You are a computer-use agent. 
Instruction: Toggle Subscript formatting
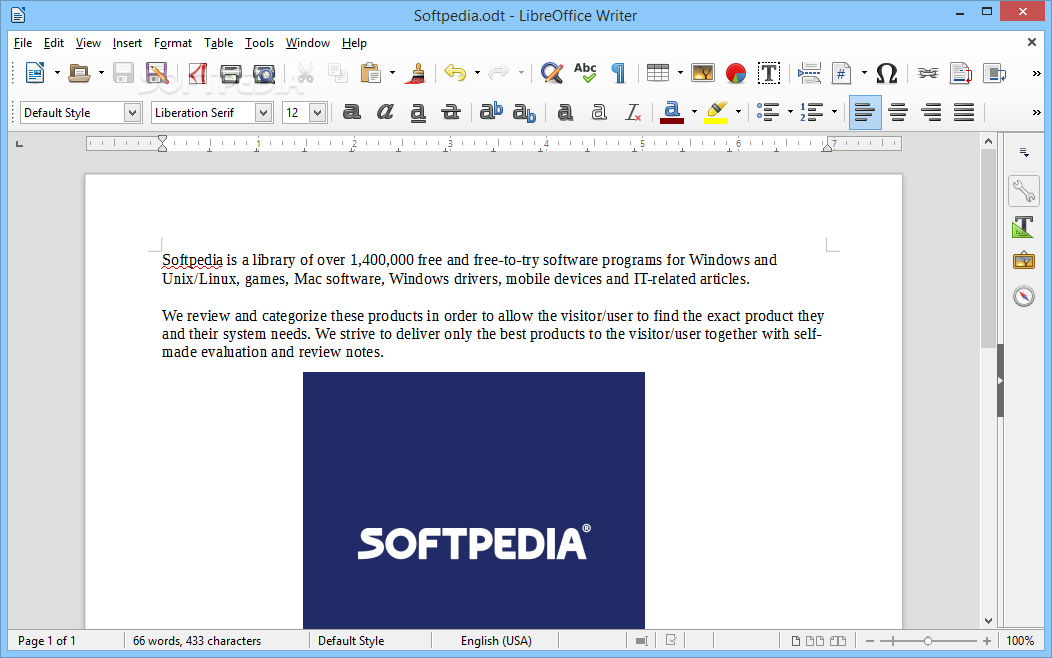click(525, 113)
